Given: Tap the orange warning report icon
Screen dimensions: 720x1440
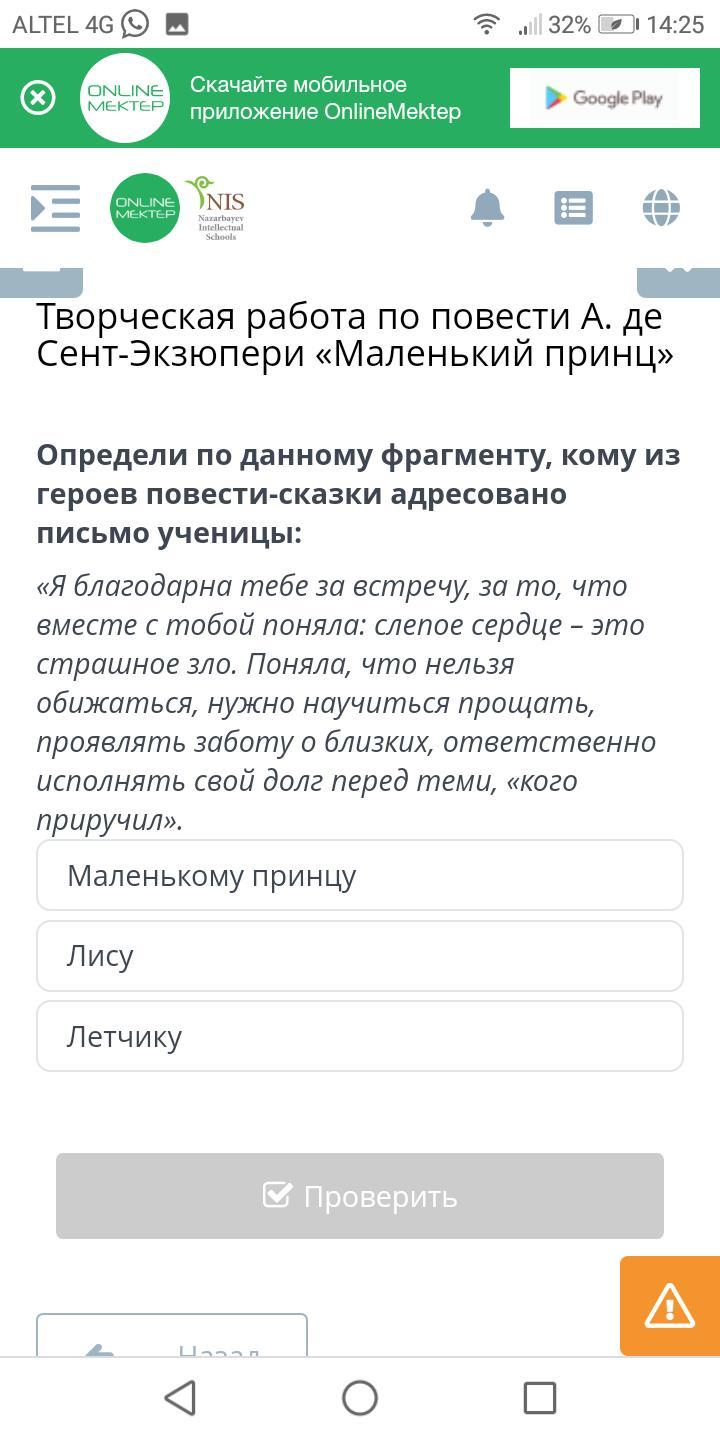Looking at the screenshot, I should coord(670,1306).
